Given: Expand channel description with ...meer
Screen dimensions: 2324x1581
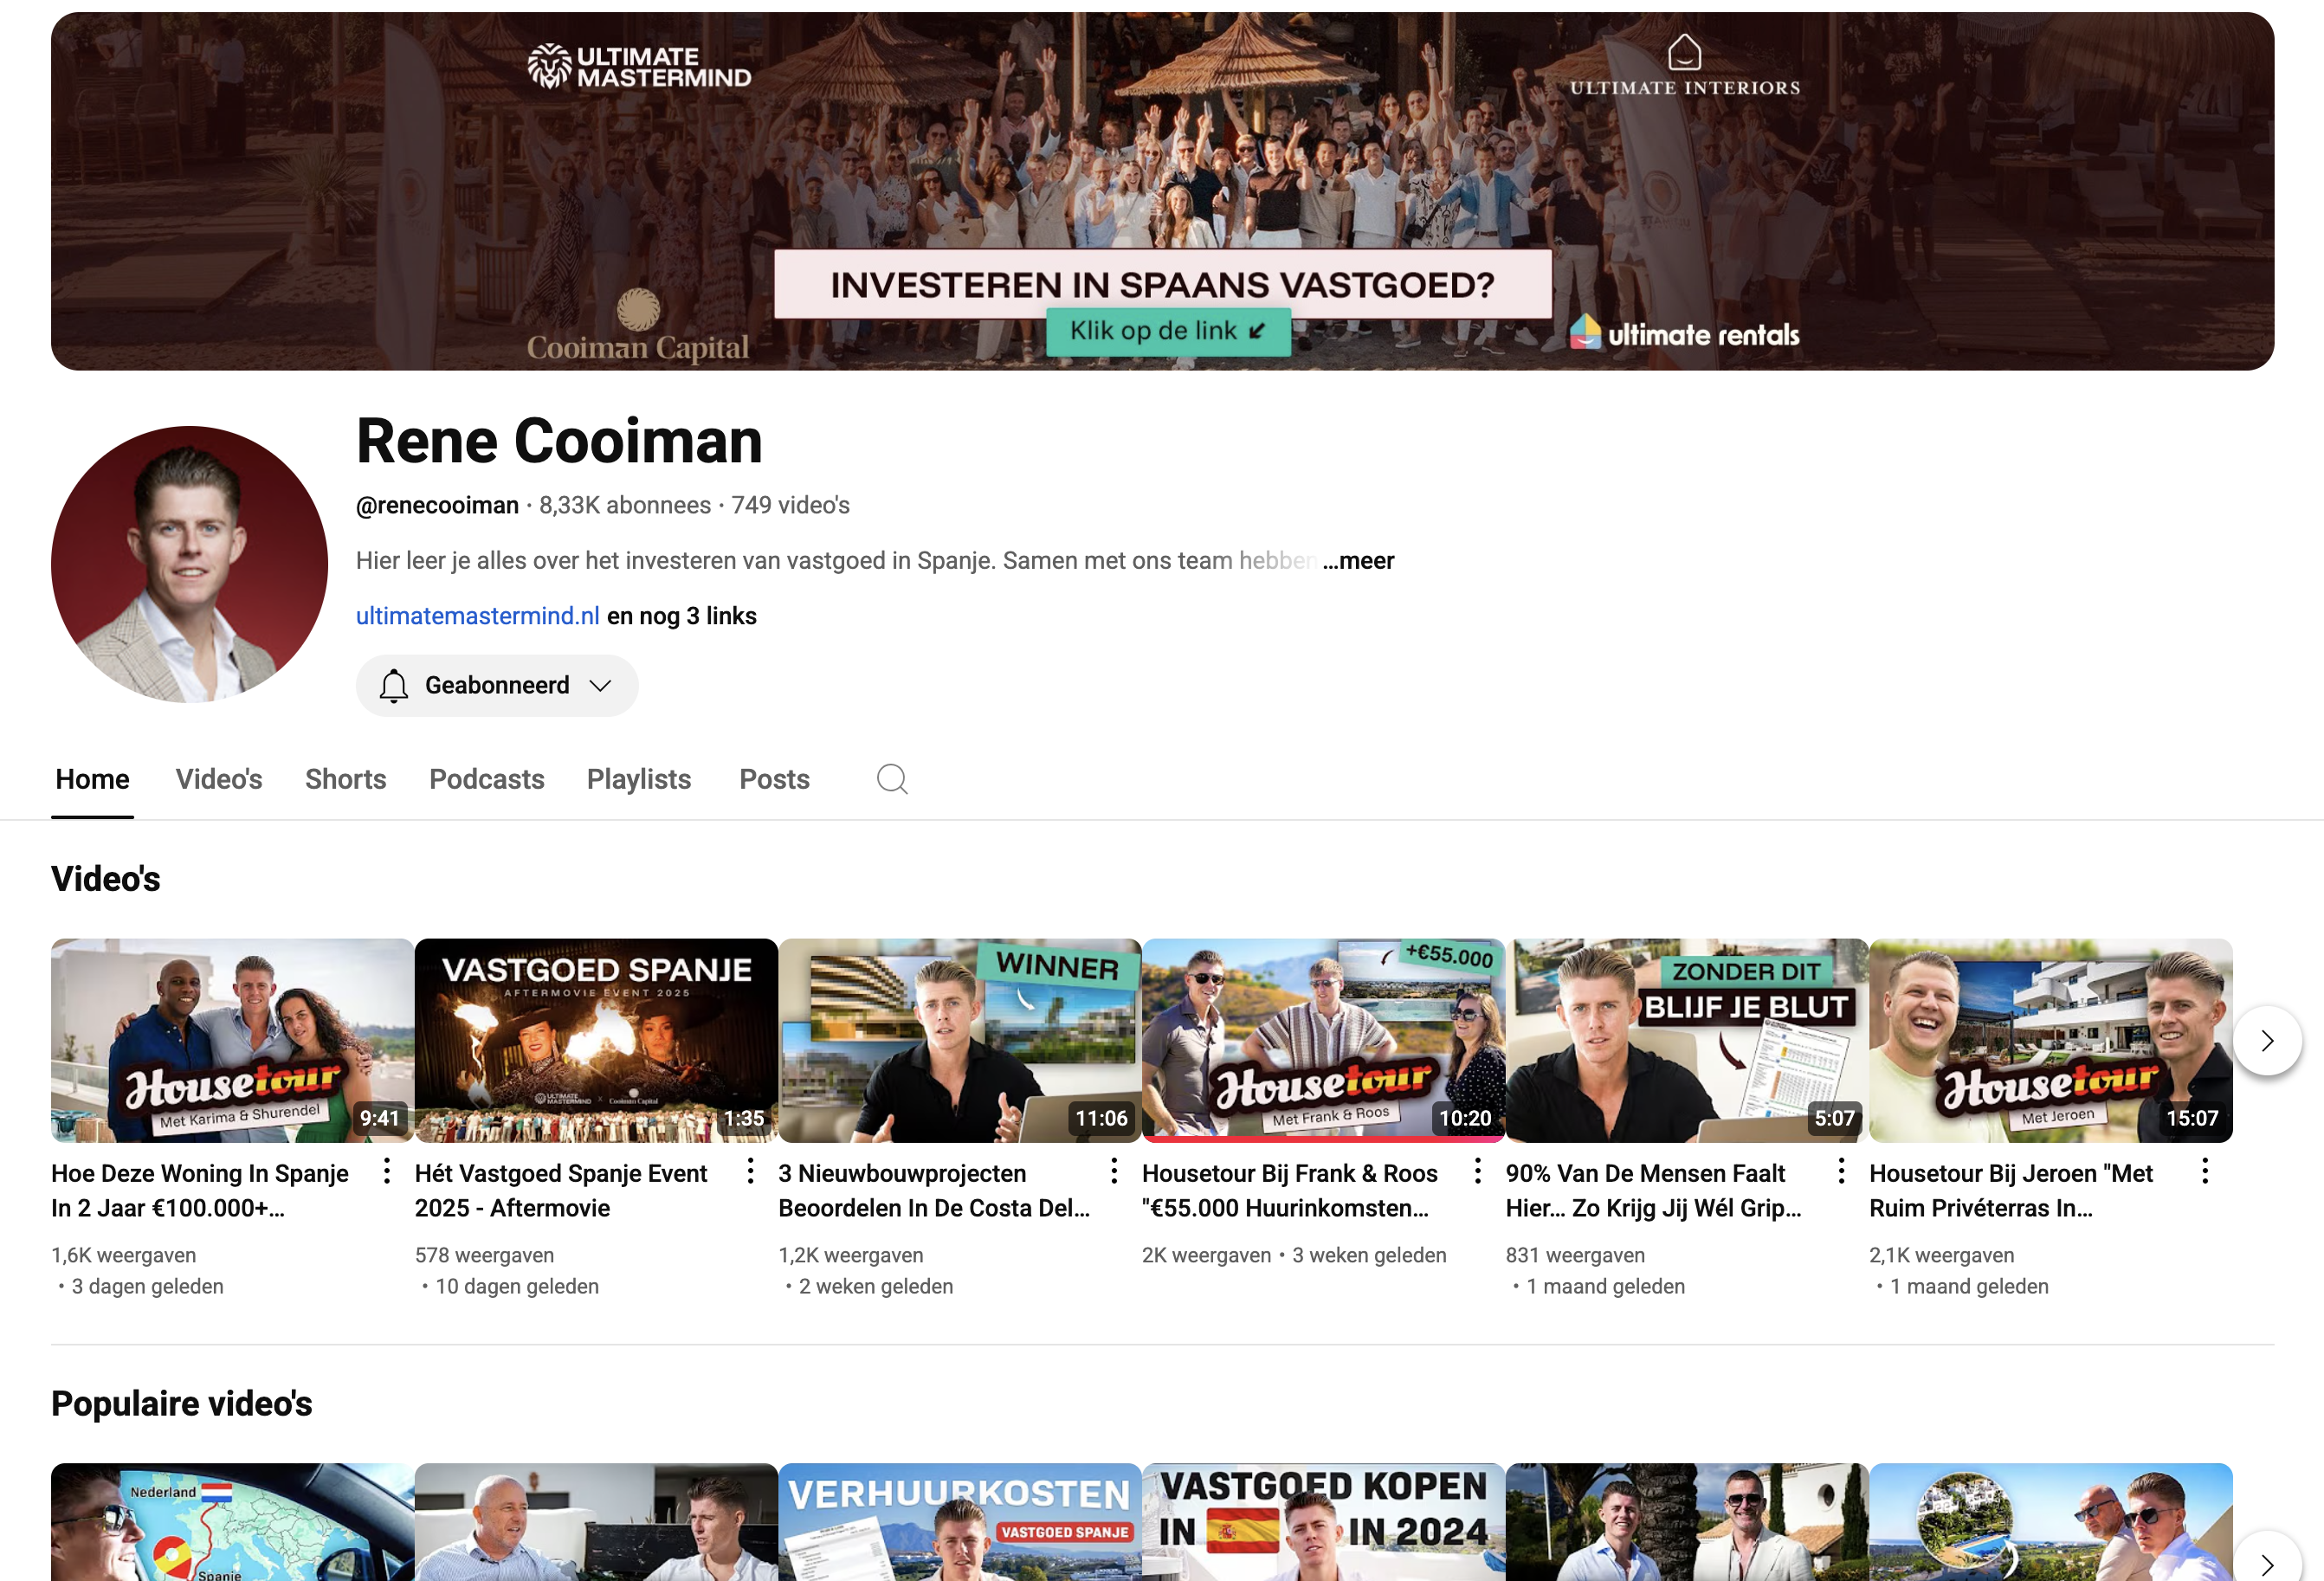Looking at the screenshot, I should click(1358, 561).
